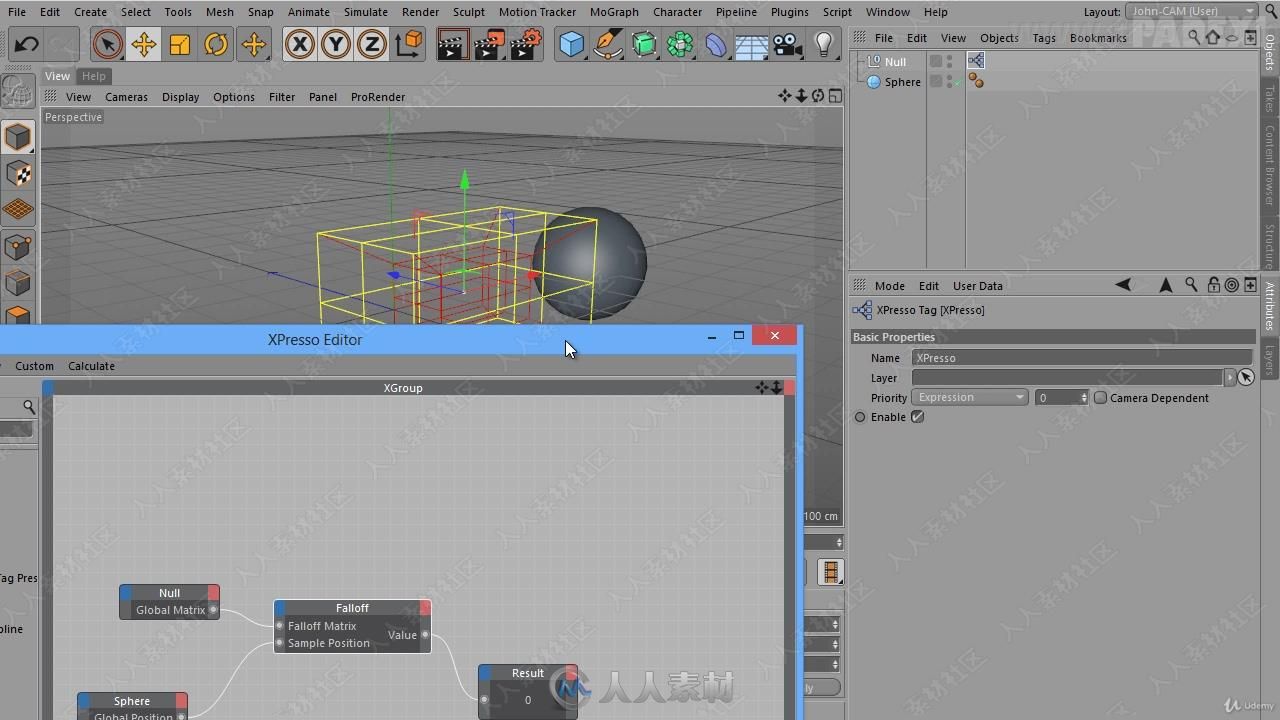1280x720 pixels.
Task: Activate the Scale tool
Action: (x=180, y=44)
